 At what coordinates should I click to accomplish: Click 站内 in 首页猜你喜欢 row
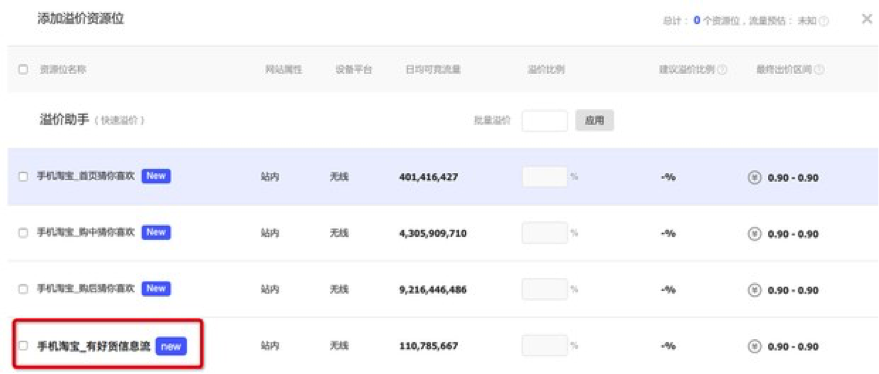pos(270,177)
